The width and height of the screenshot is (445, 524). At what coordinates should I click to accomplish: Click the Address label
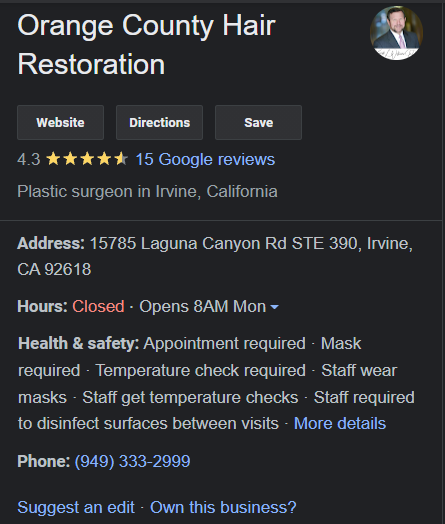(51, 243)
